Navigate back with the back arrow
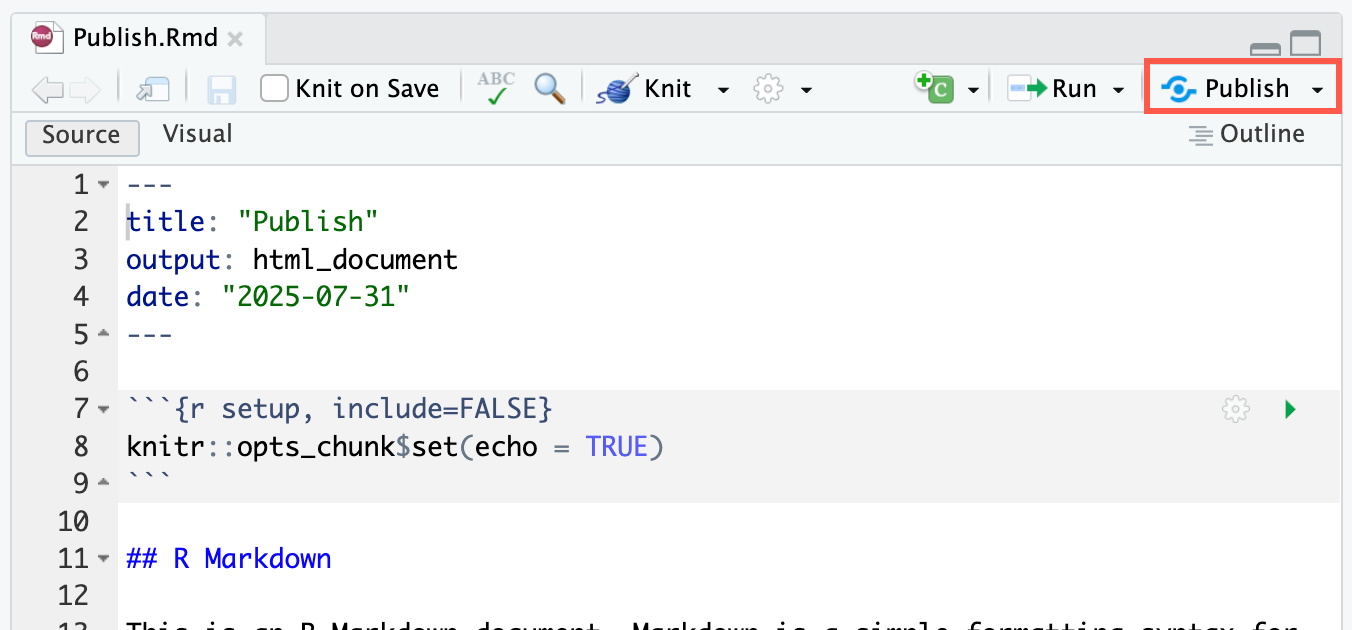The width and height of the screenshot is (1352, 630). click(46, 88)
